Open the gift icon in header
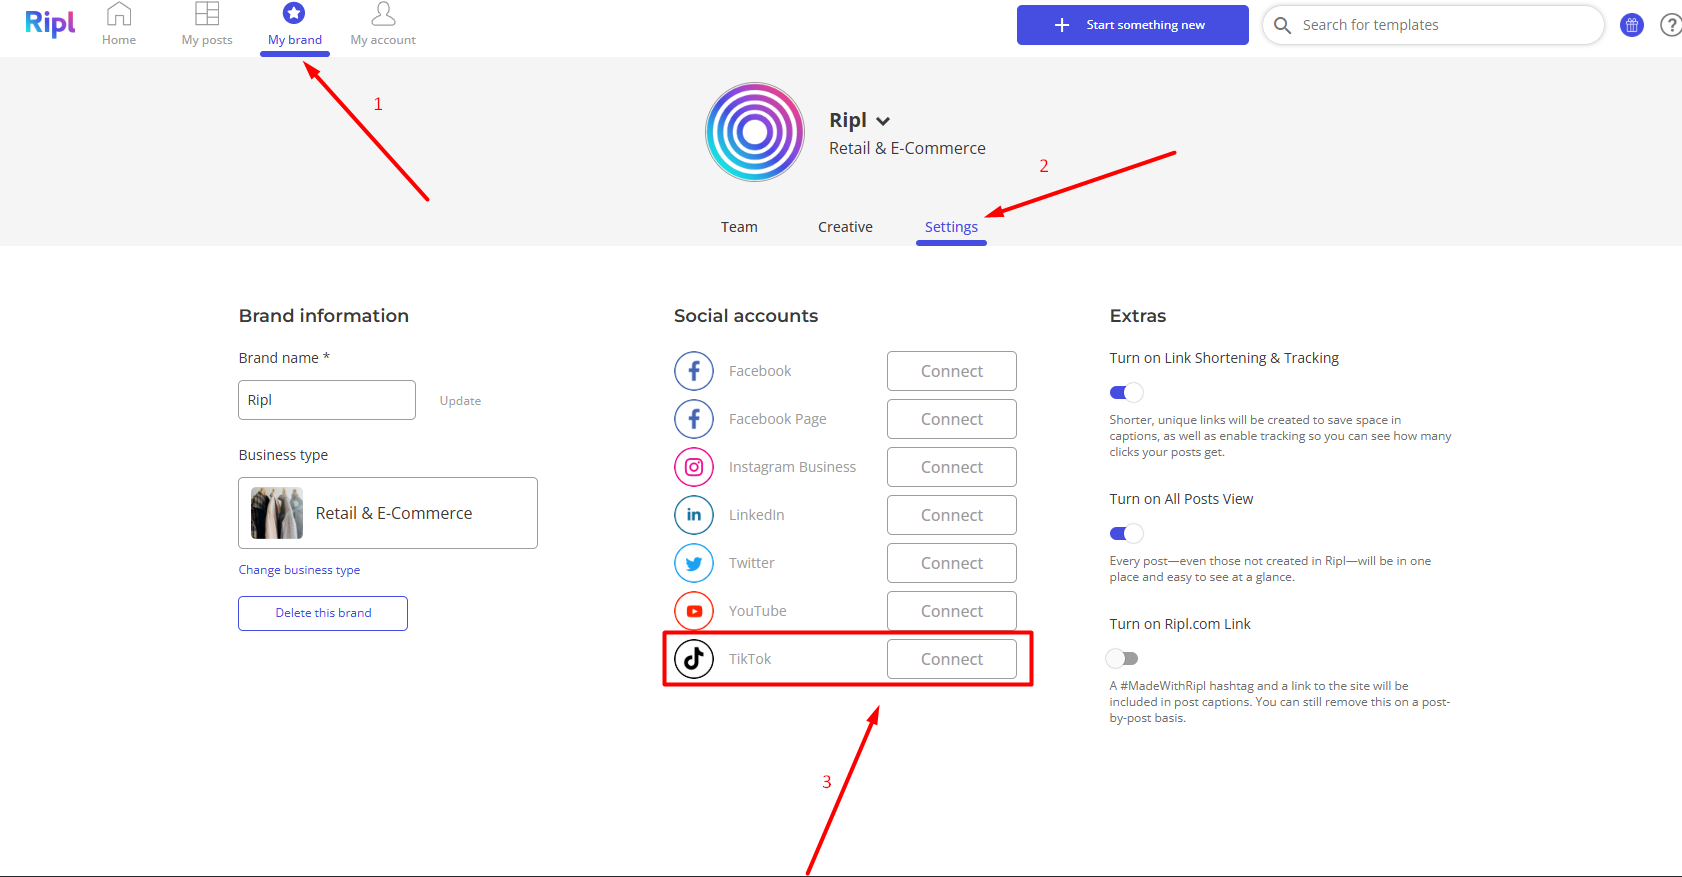 (1632, 25)
